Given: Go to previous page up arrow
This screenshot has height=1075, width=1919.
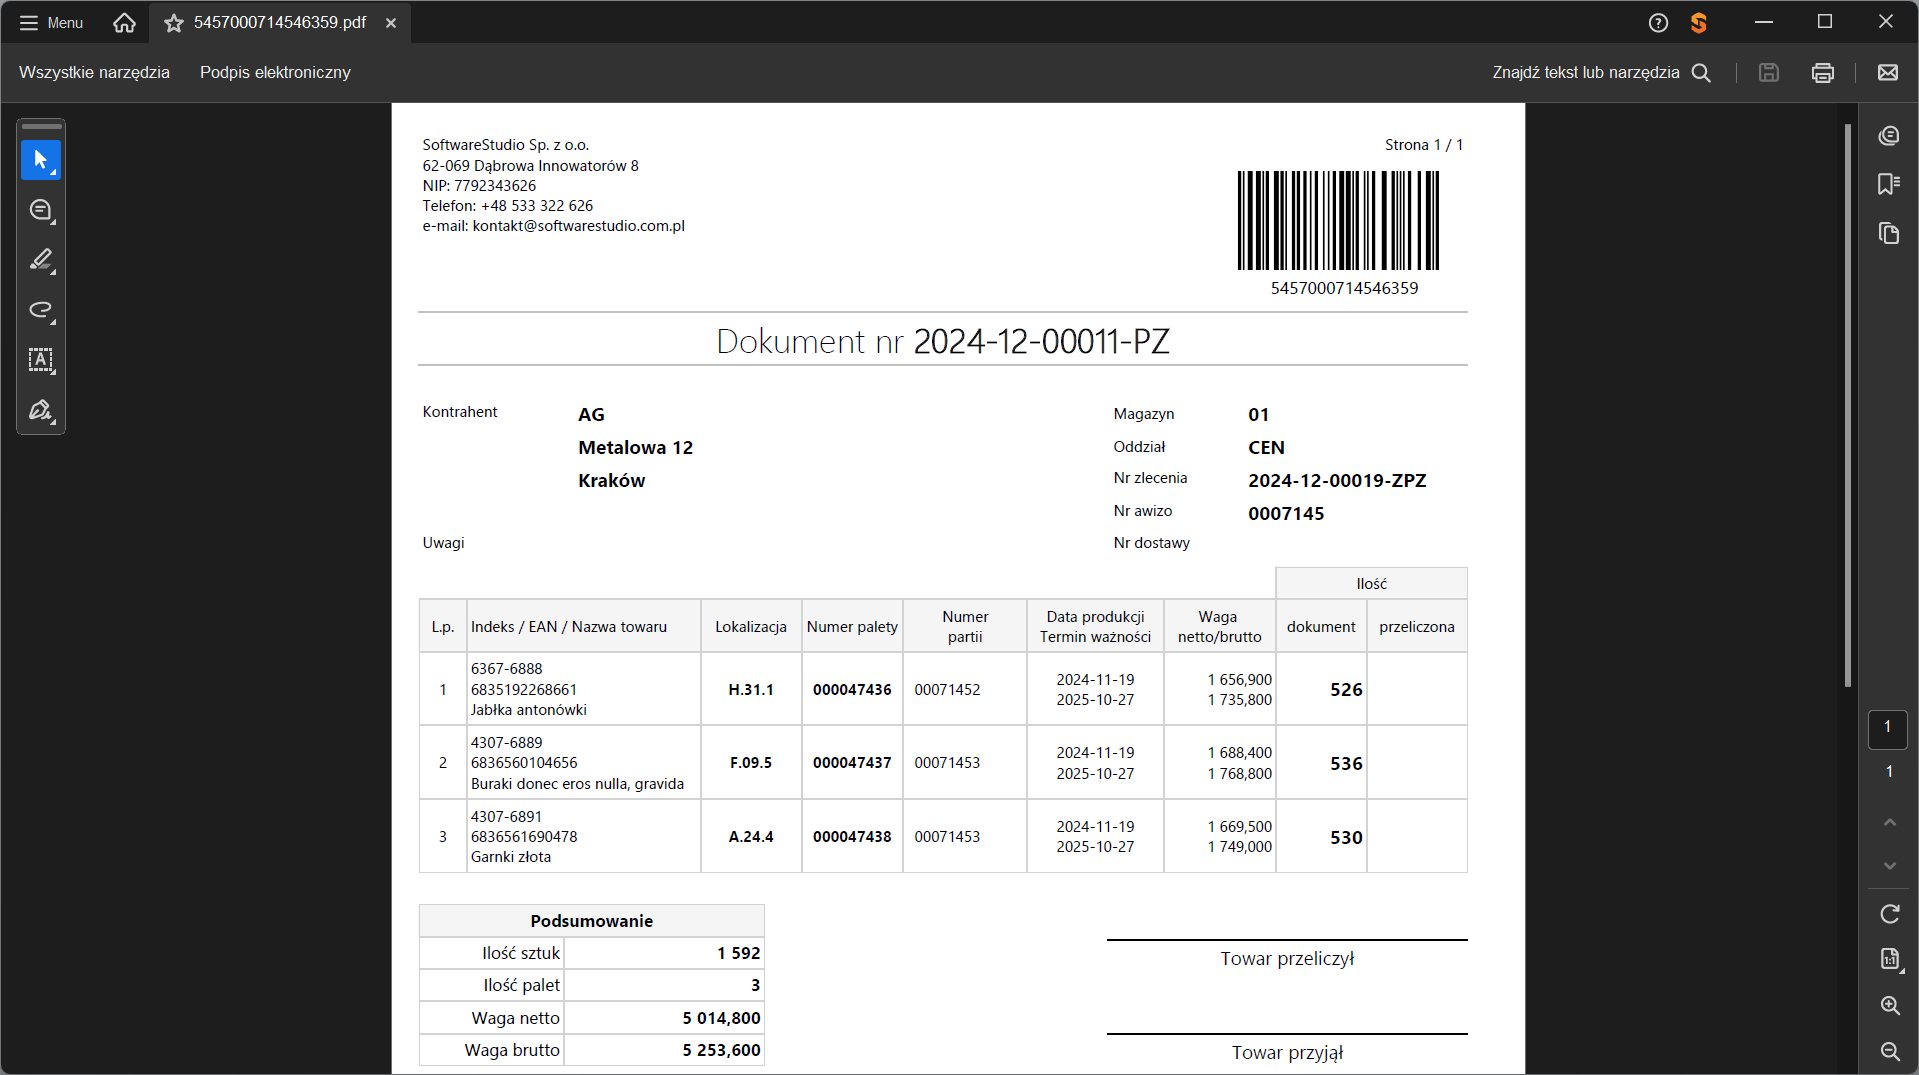Looking at the screenshot, I should 1889,822.
